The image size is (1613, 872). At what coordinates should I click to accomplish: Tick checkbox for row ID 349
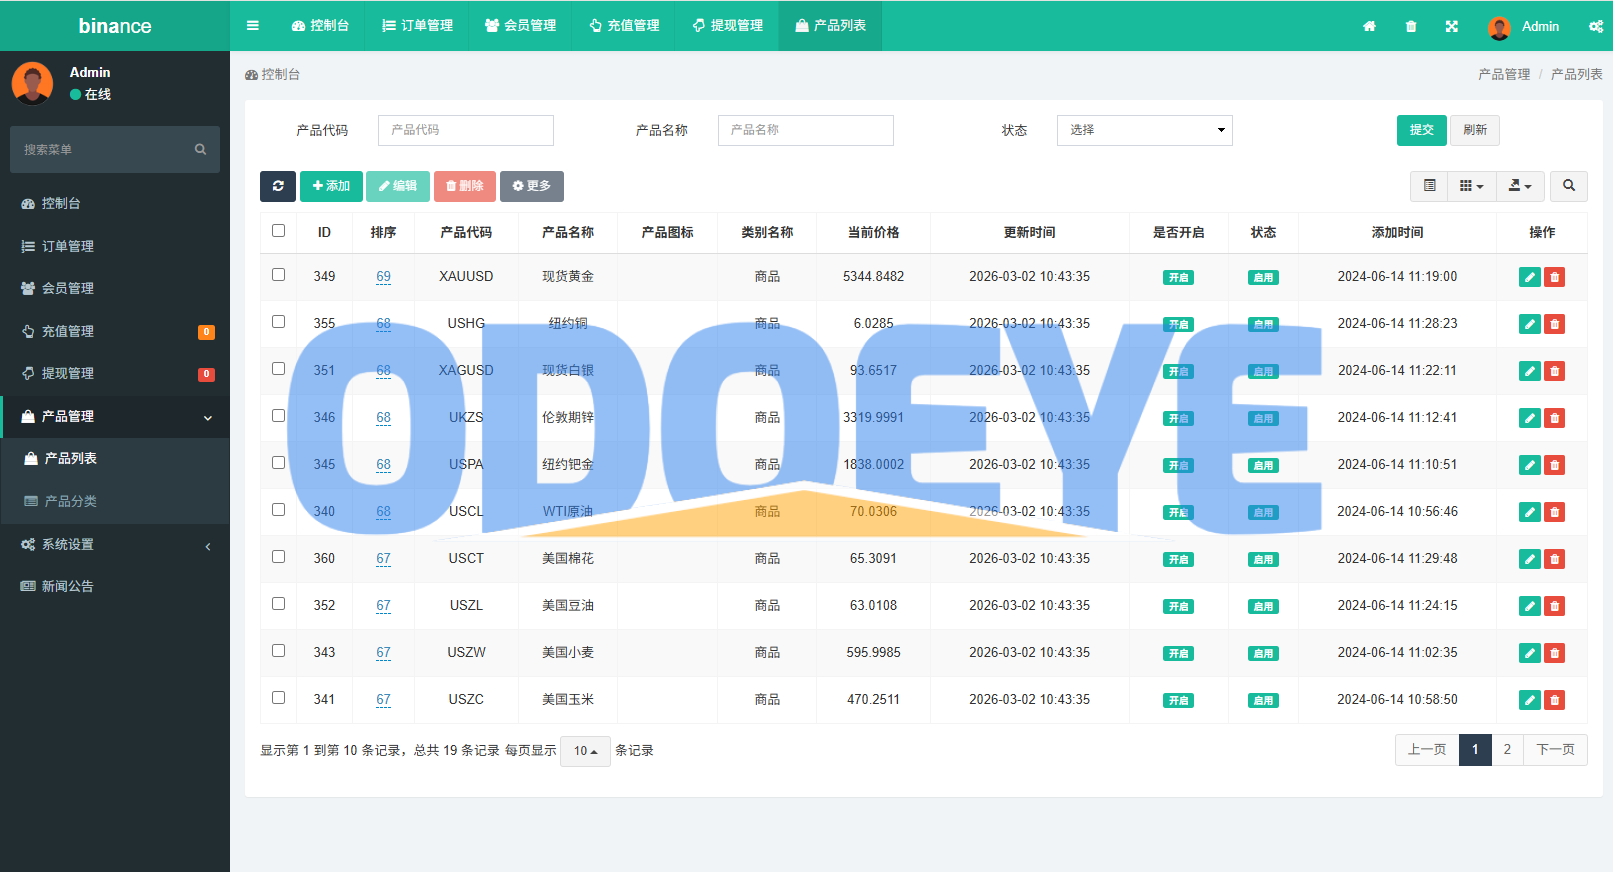pyautogui.click(x=278, y=275)
